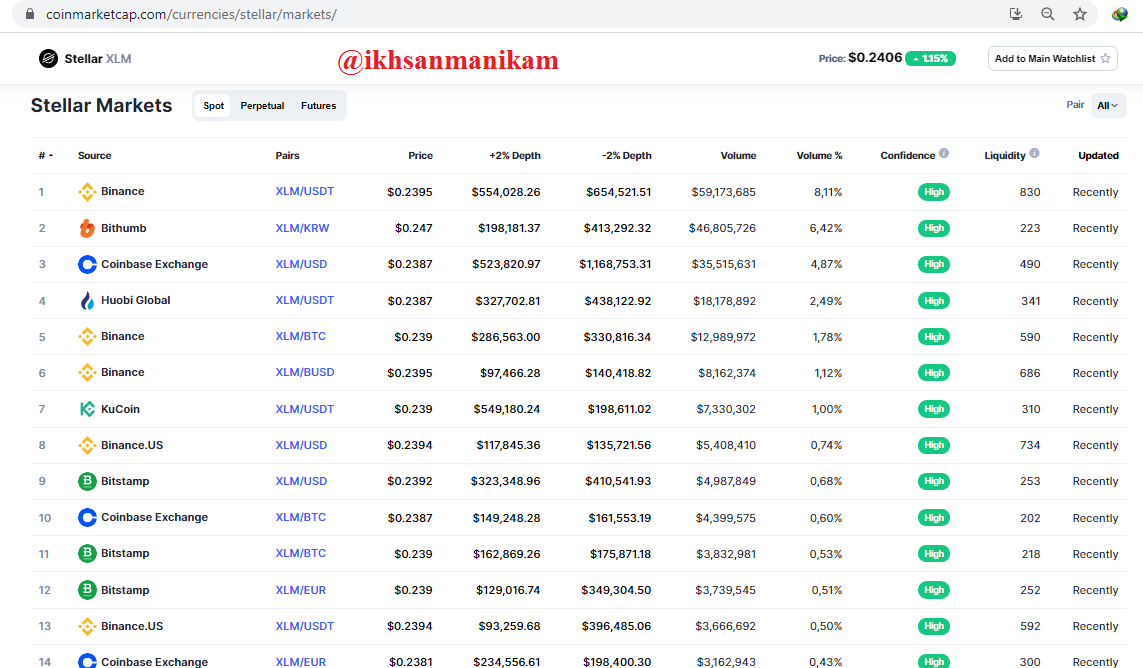This screenshot has height=668, width=1143.
Task: Open the XLM/USDT pair on Huobi Global
Action: coord(305,300)
